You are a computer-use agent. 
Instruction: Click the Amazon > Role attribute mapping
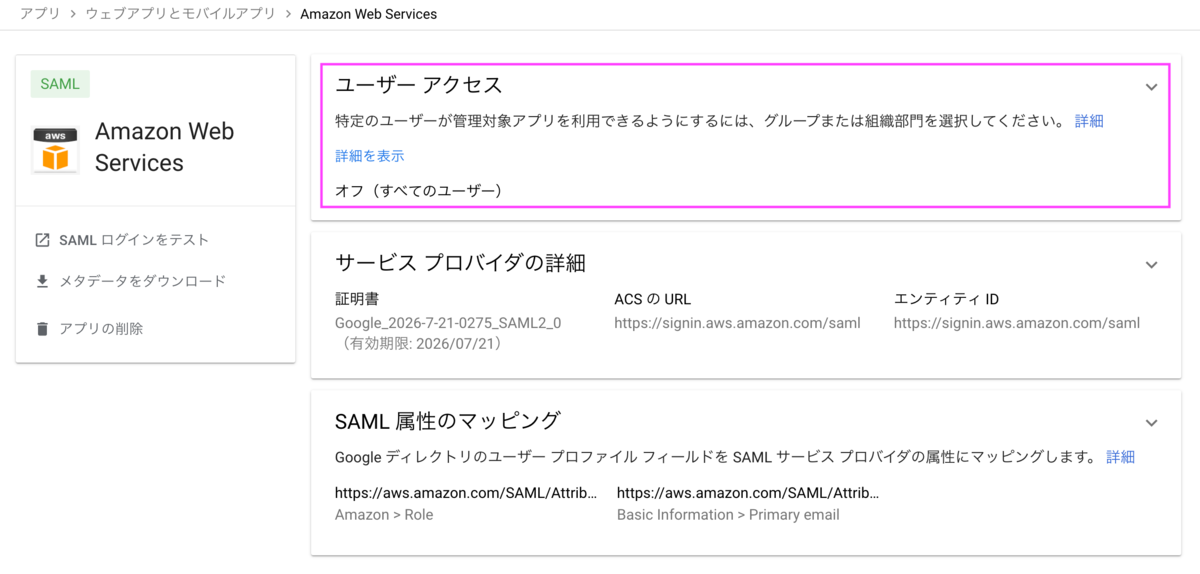tap(384, 515)
